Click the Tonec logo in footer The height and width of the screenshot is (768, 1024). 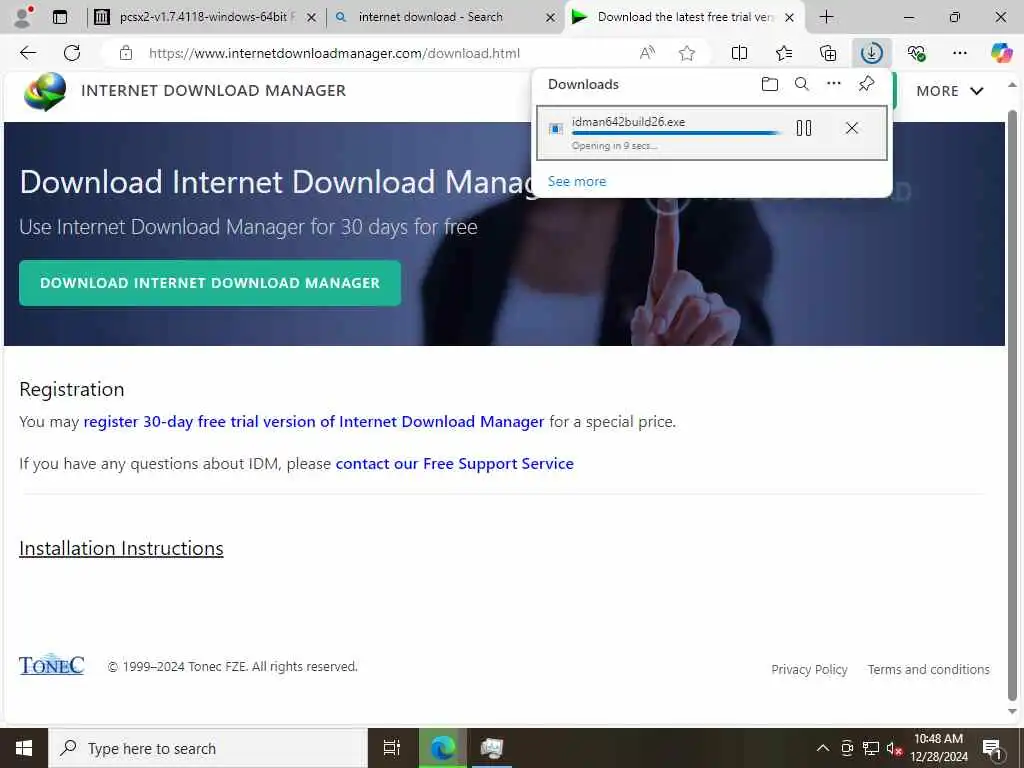coord(52,665)
